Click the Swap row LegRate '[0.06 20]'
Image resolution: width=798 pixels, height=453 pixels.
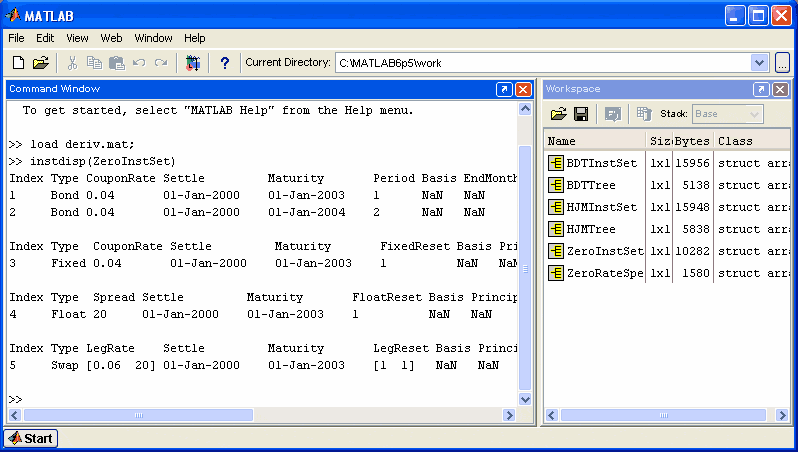(x=121, y=365)
